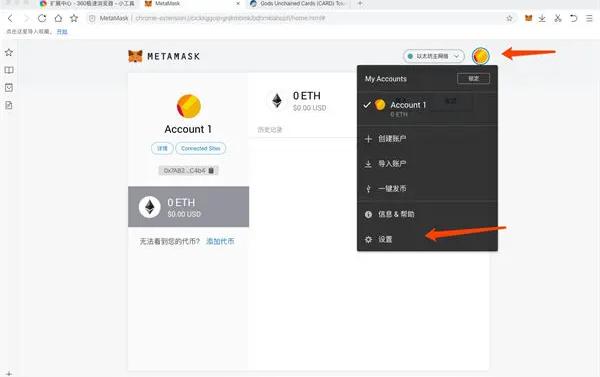The width and height of the screenshot is (600, 377).
Task: Go to browser home page icon
Action: point(58,18)
